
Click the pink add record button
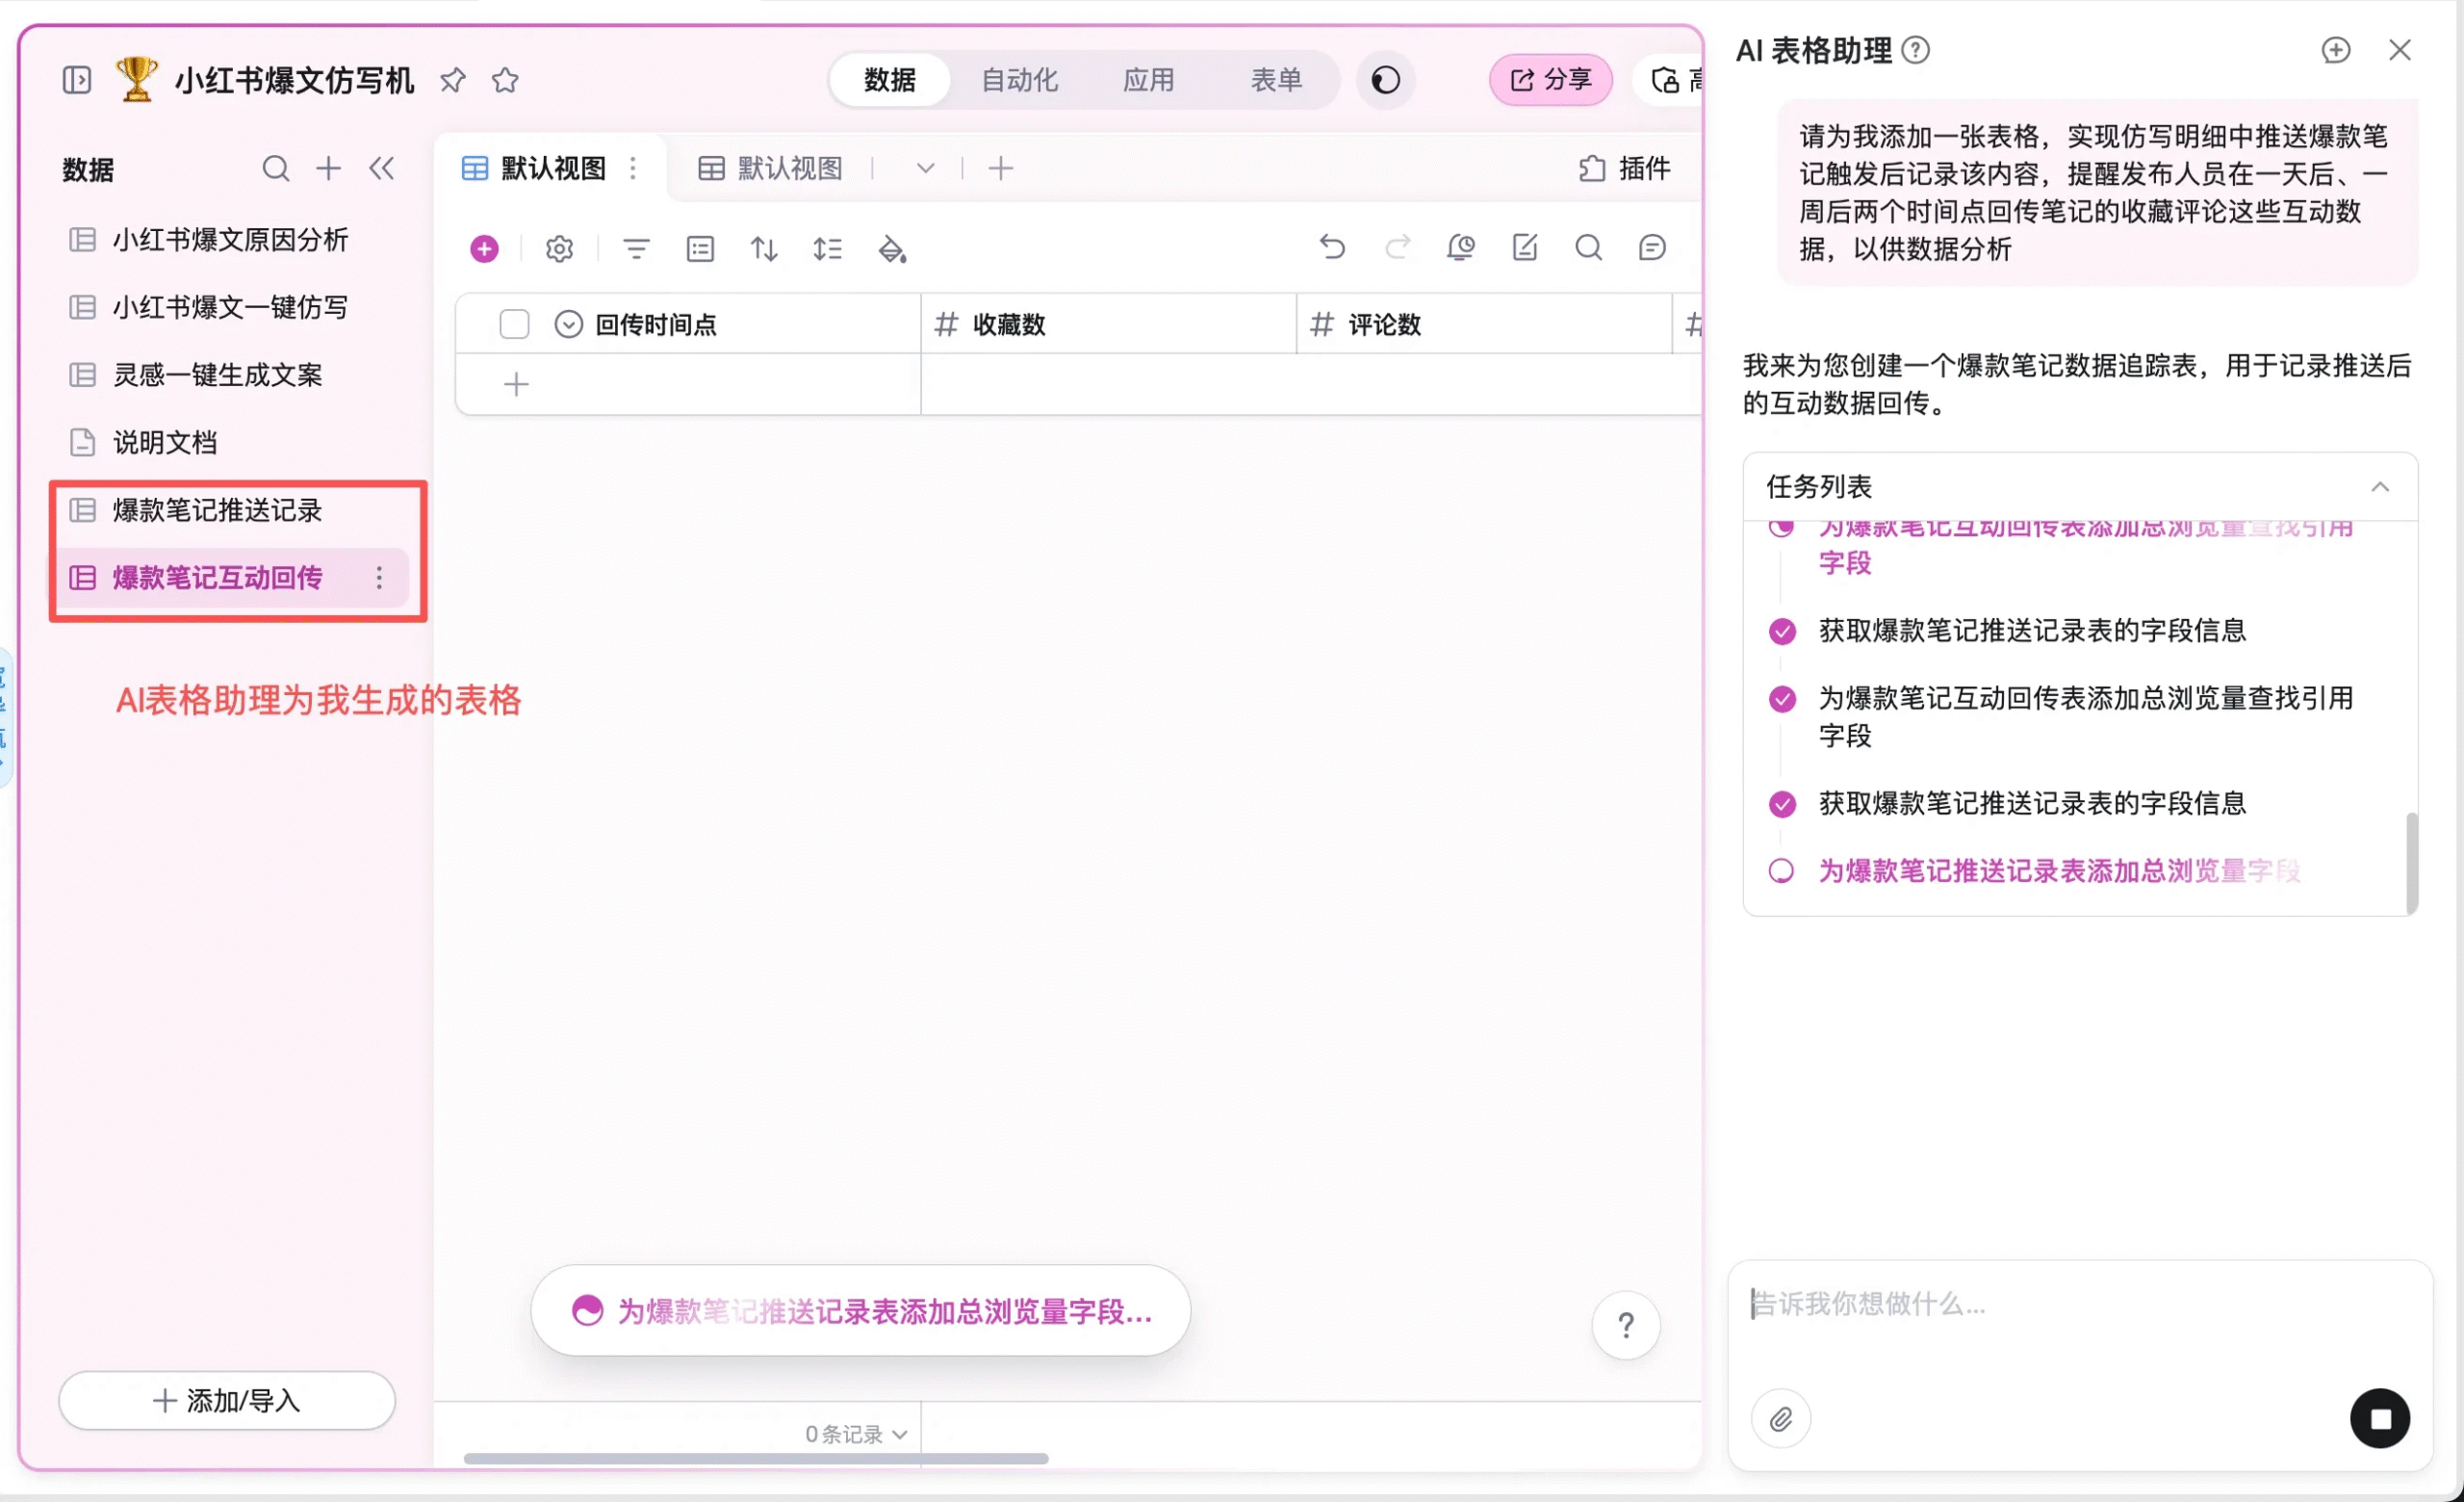(484, 248)
